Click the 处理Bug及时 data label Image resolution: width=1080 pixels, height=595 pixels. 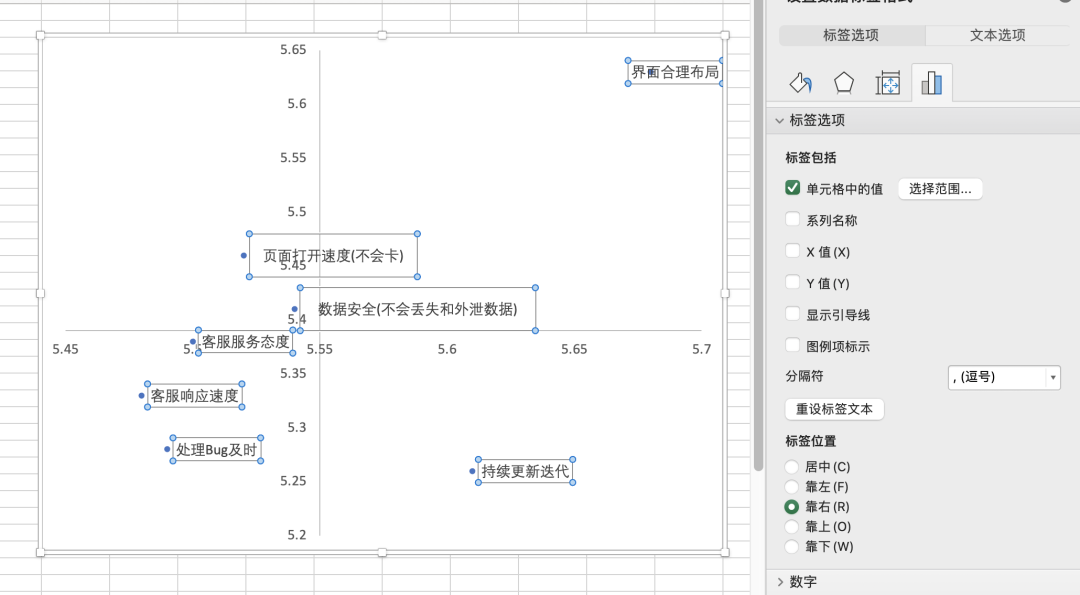pos(217,450)
